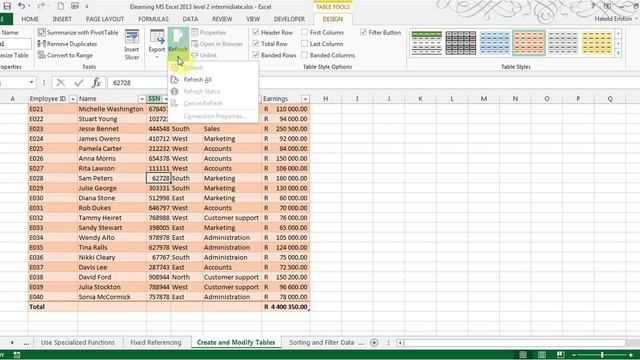The image size is (640, 360).
Task: Switch to Normal view in status bar
Action: pos(523,355)
